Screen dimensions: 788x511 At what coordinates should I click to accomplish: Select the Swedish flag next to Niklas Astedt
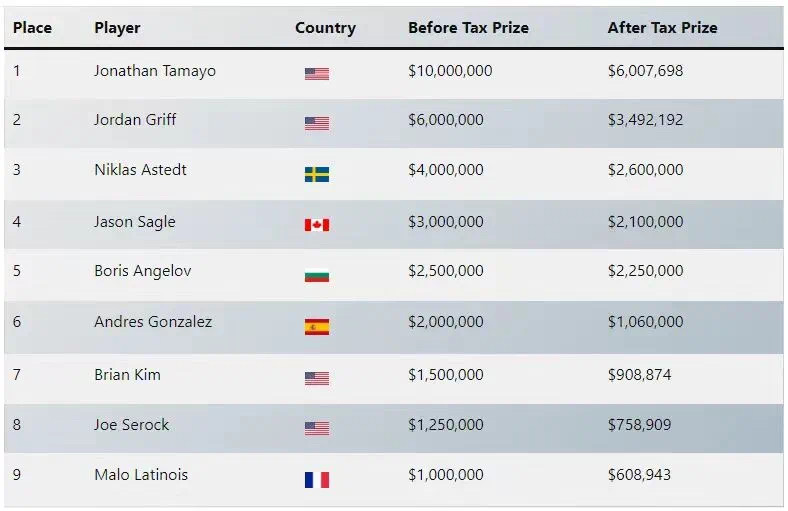click(x=316, y=174)
